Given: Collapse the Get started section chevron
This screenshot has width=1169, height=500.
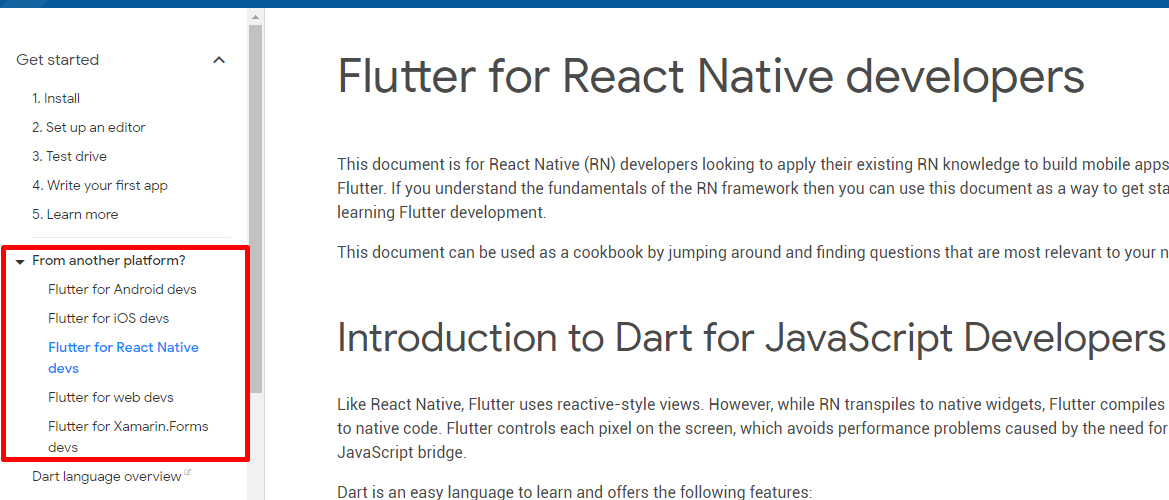Looking at the screenshot, I should pos(218,60).
